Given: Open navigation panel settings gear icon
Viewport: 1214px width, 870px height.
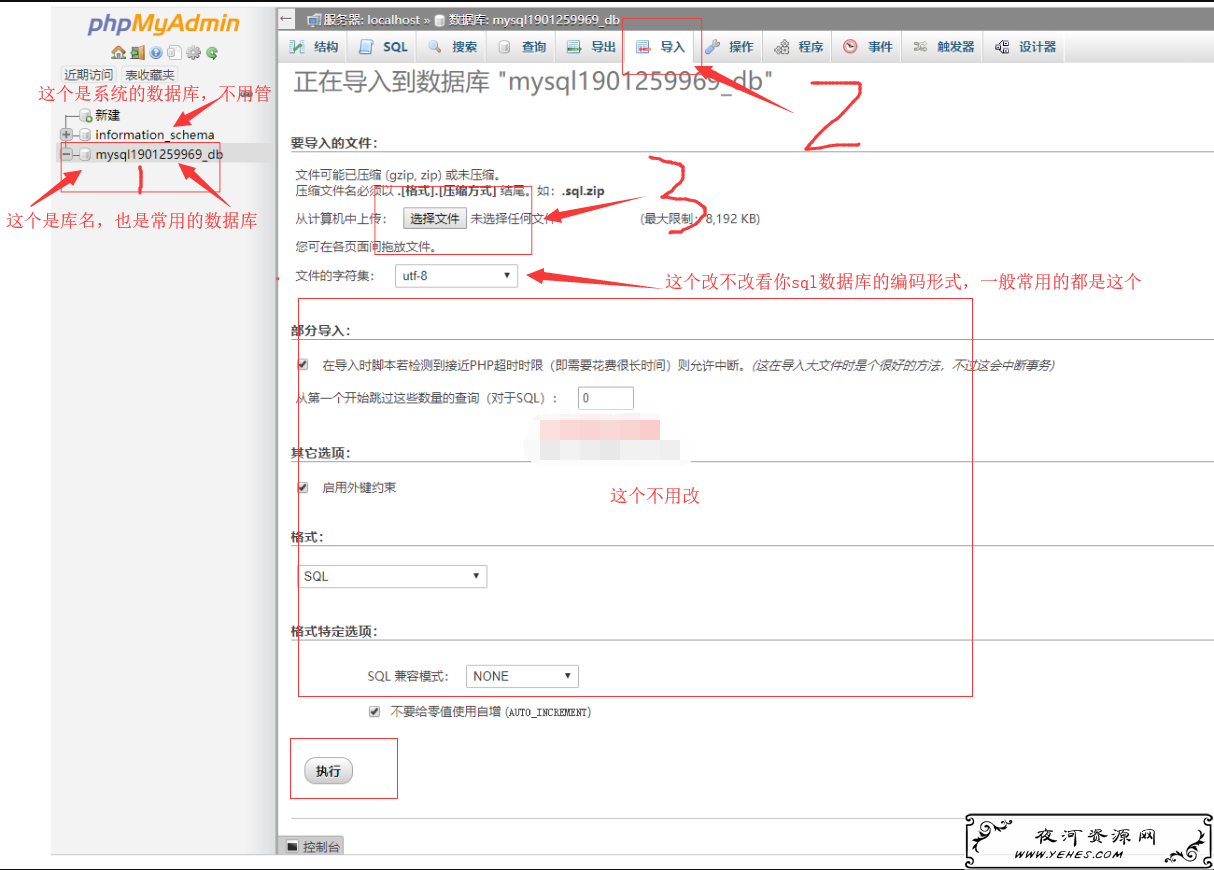Looking at the screenshot, I should click(193, 53).
